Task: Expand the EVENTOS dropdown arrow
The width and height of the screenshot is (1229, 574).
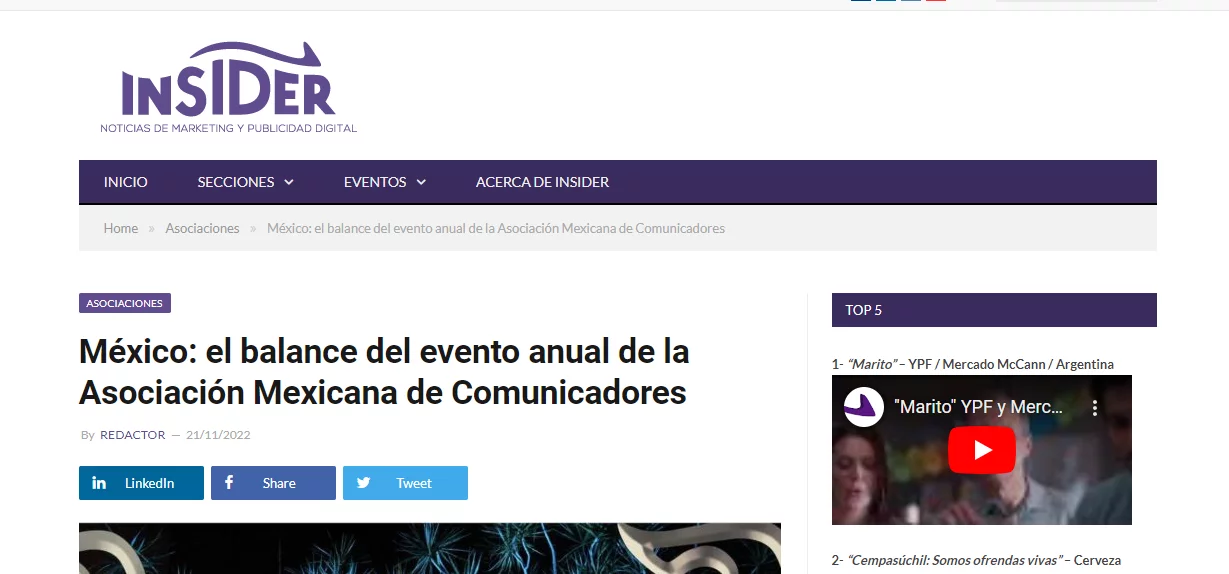Action: click(421, 182)
